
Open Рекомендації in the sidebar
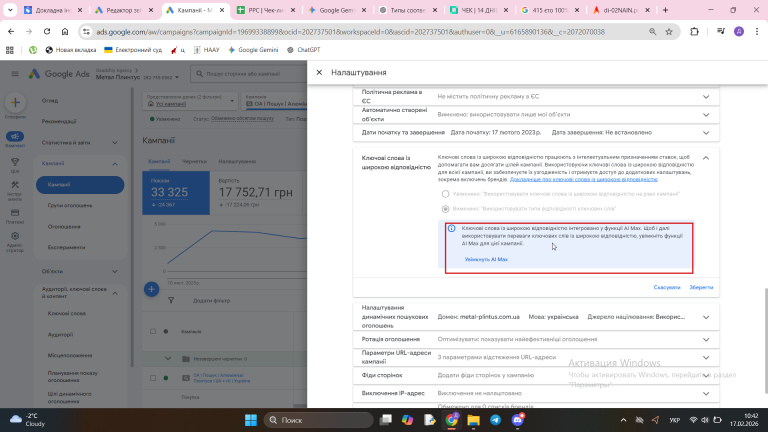coord(59,121)
